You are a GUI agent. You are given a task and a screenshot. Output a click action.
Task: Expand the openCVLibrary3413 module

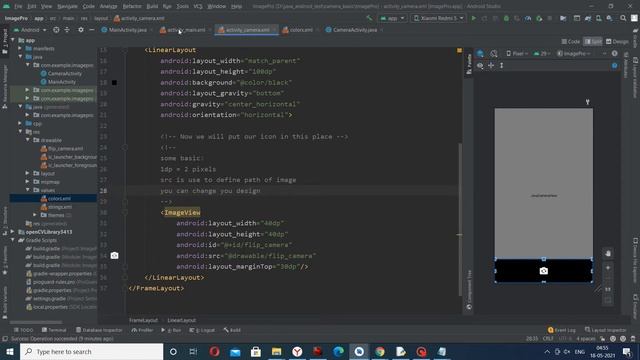[13, 232]
